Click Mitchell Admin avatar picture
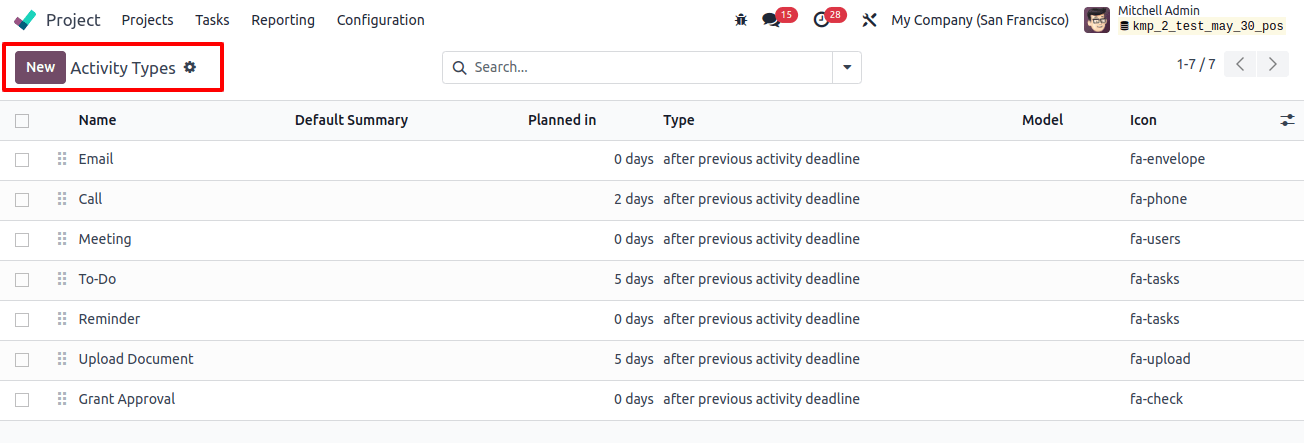This screenshot has height=443, width=1304. point(1097,20)
